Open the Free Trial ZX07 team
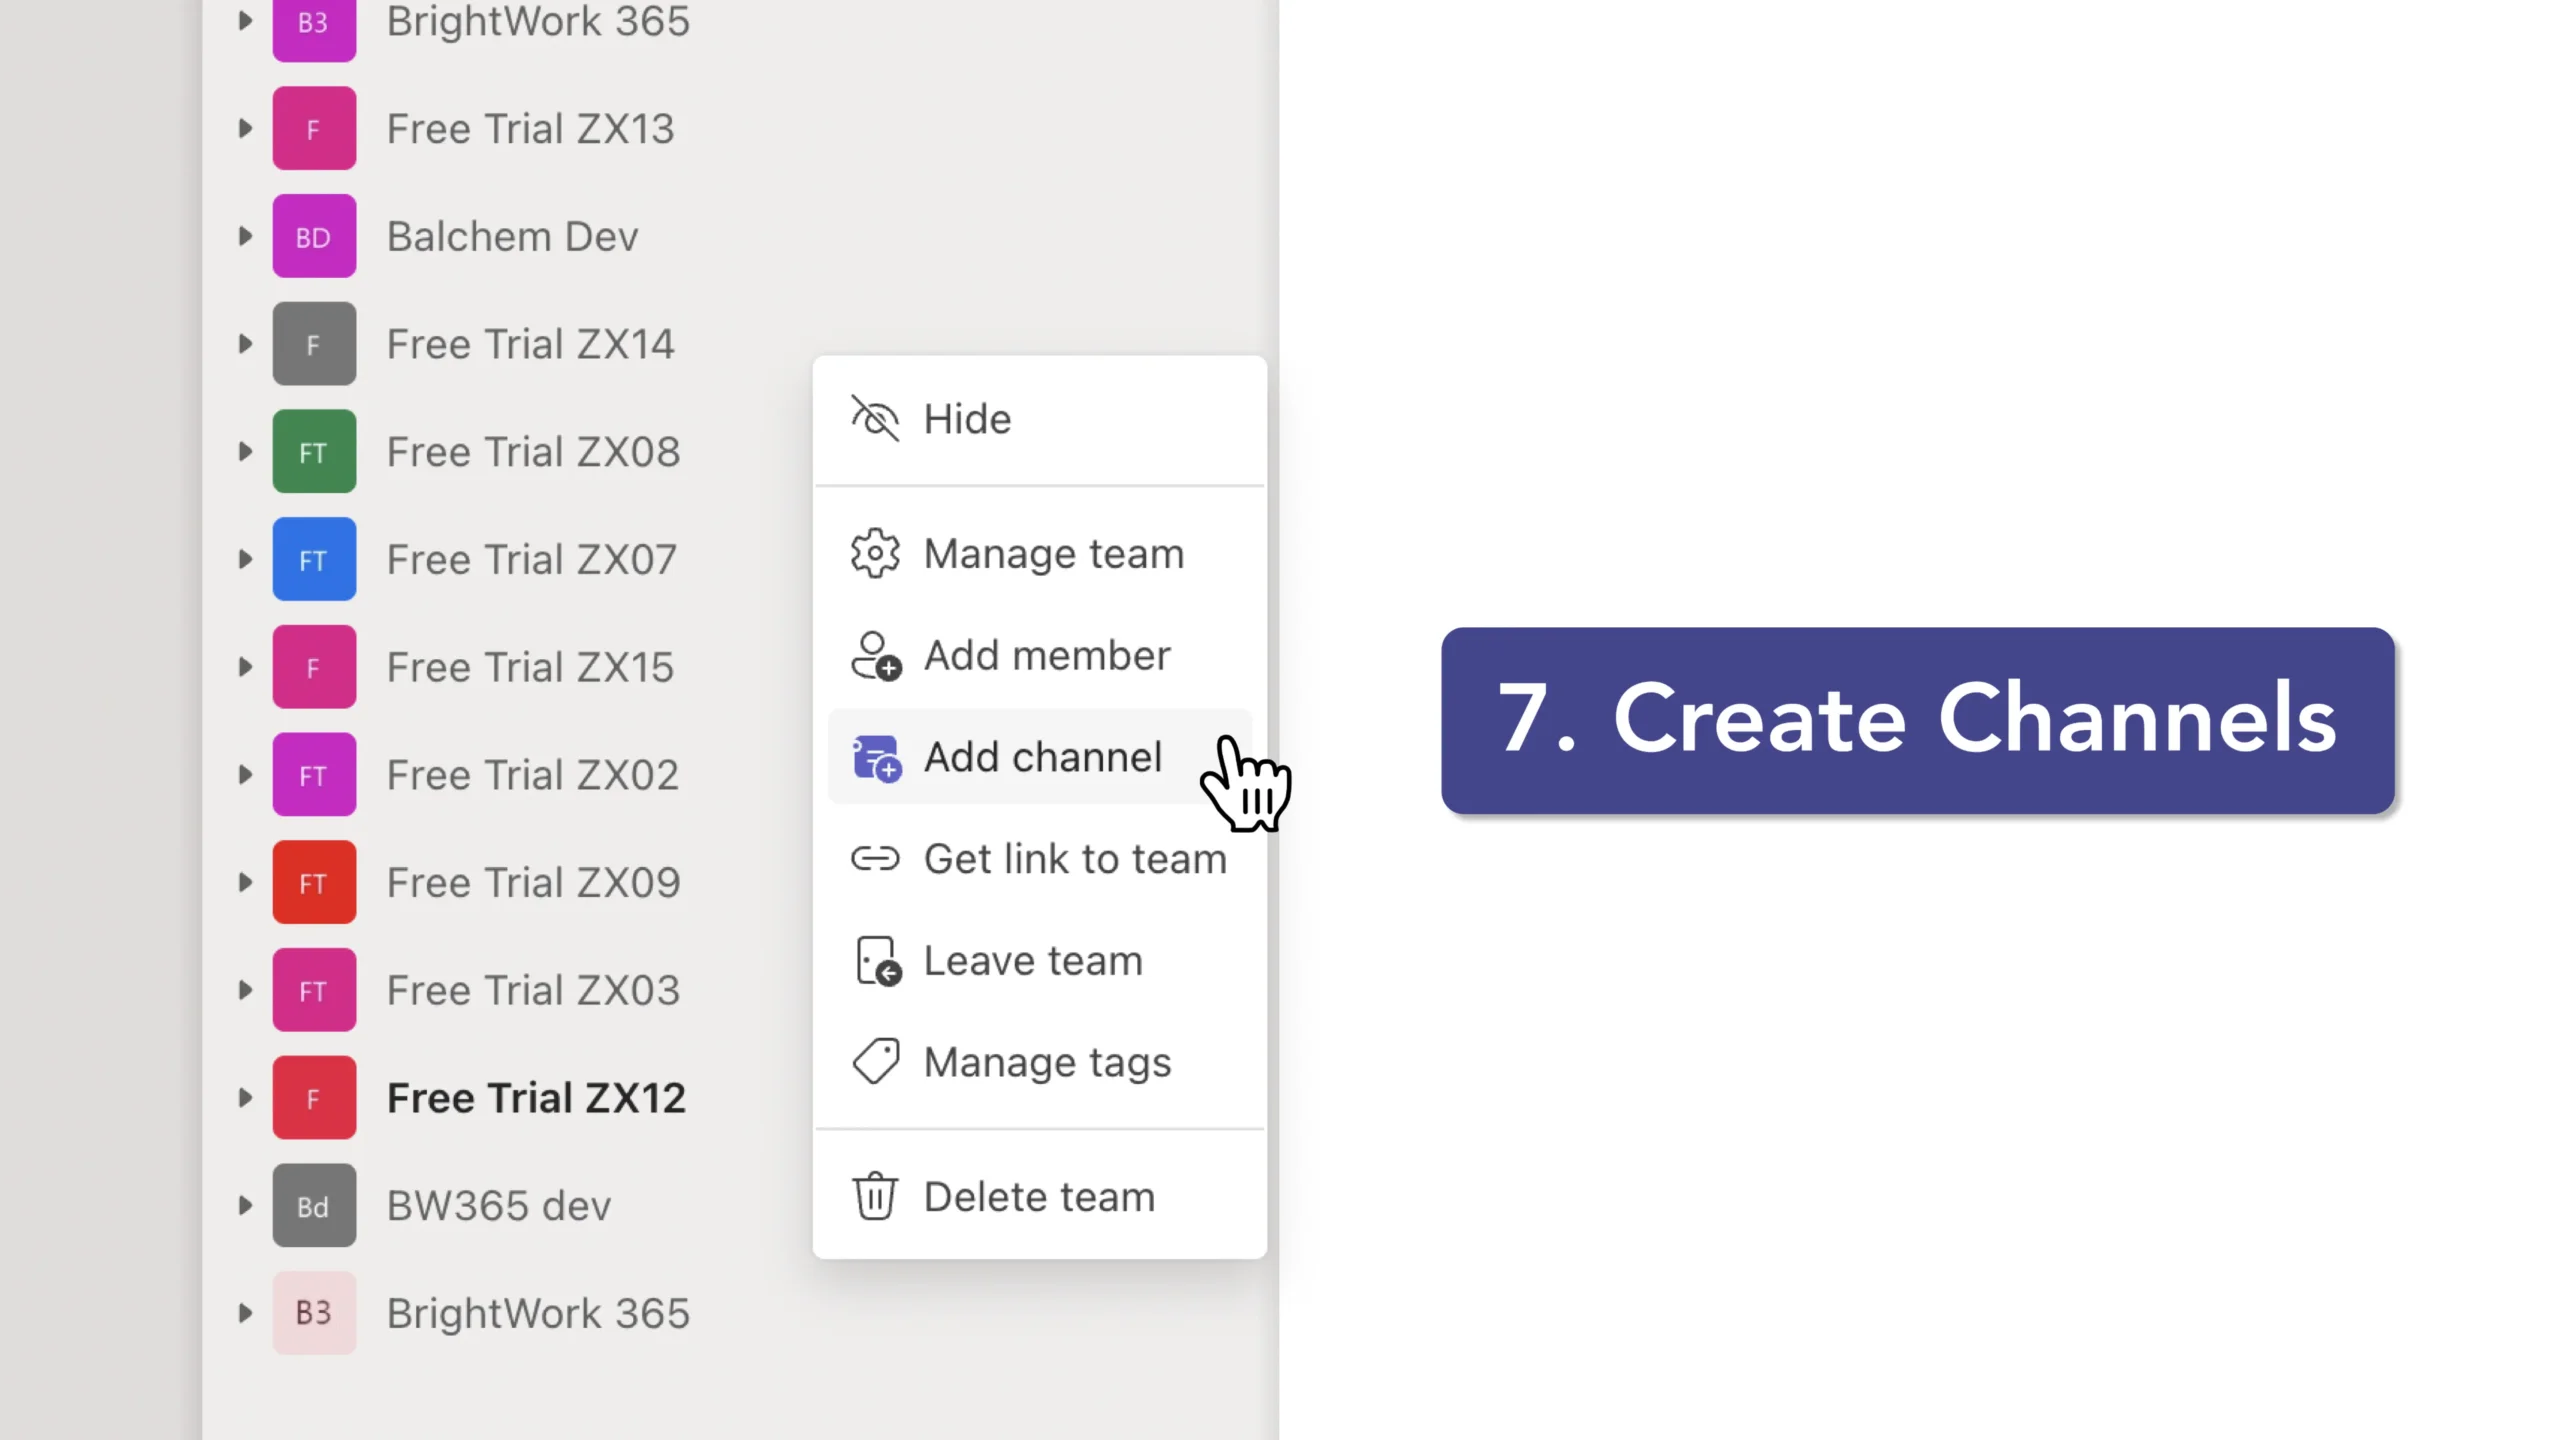Image resolution: width=2560 pixels, height=1440 pixels. [531, 560]
